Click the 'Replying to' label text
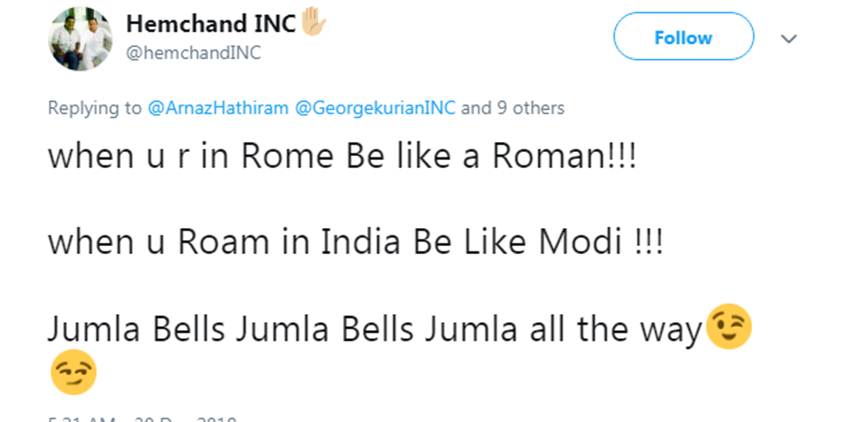 click(x=95, y=108)
